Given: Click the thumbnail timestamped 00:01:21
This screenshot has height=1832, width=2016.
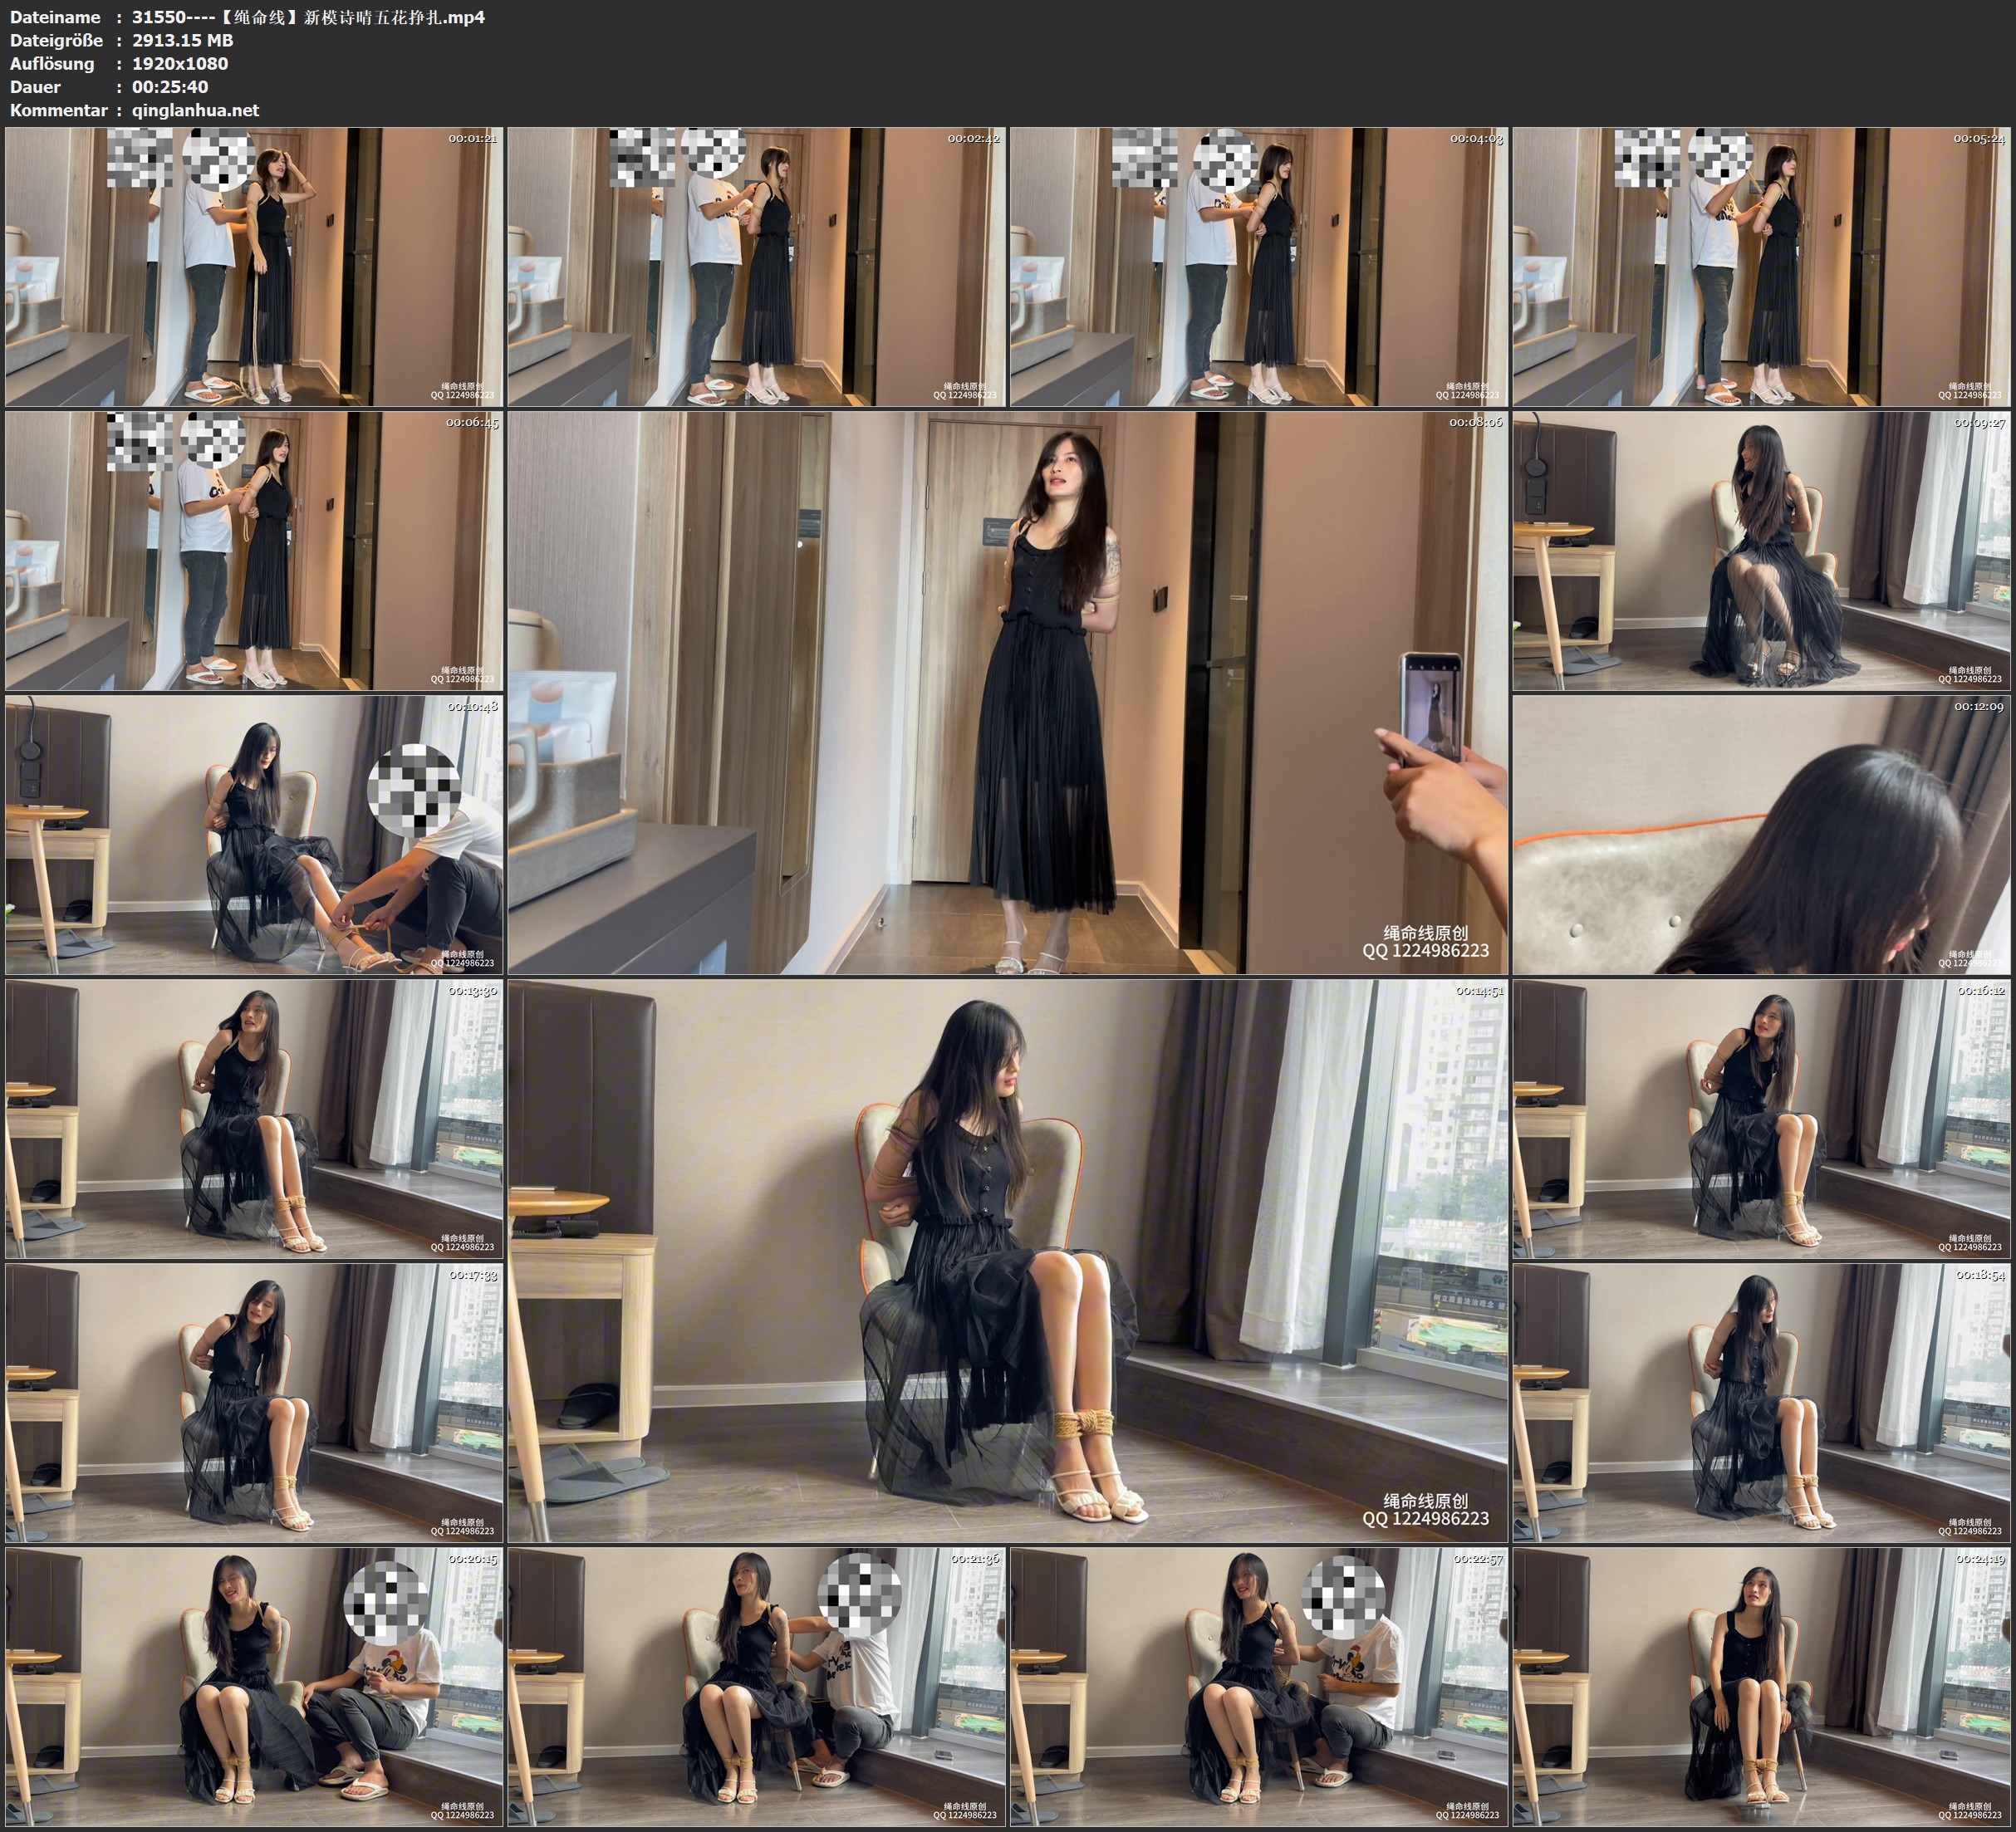Looking at the screenshot, I should tap(254, 266).
